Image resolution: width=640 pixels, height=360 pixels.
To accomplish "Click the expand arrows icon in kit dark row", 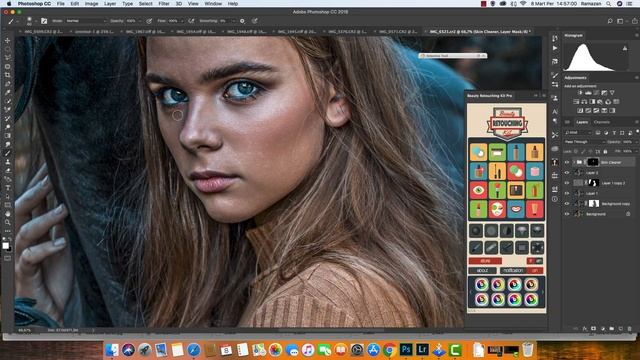I will click(x=537, y=247).
